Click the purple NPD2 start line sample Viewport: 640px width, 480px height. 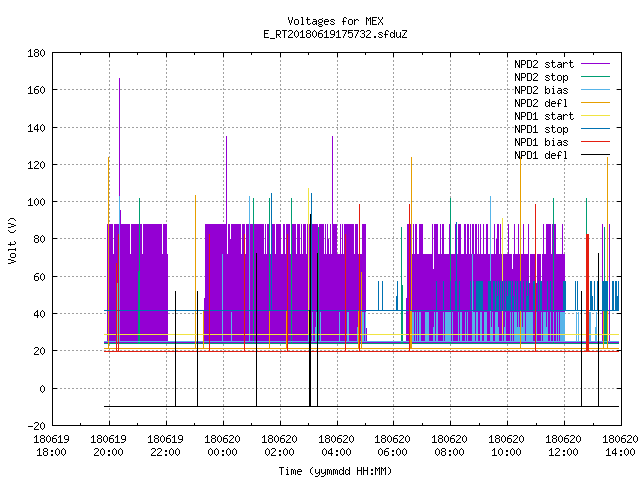(595, 64)
